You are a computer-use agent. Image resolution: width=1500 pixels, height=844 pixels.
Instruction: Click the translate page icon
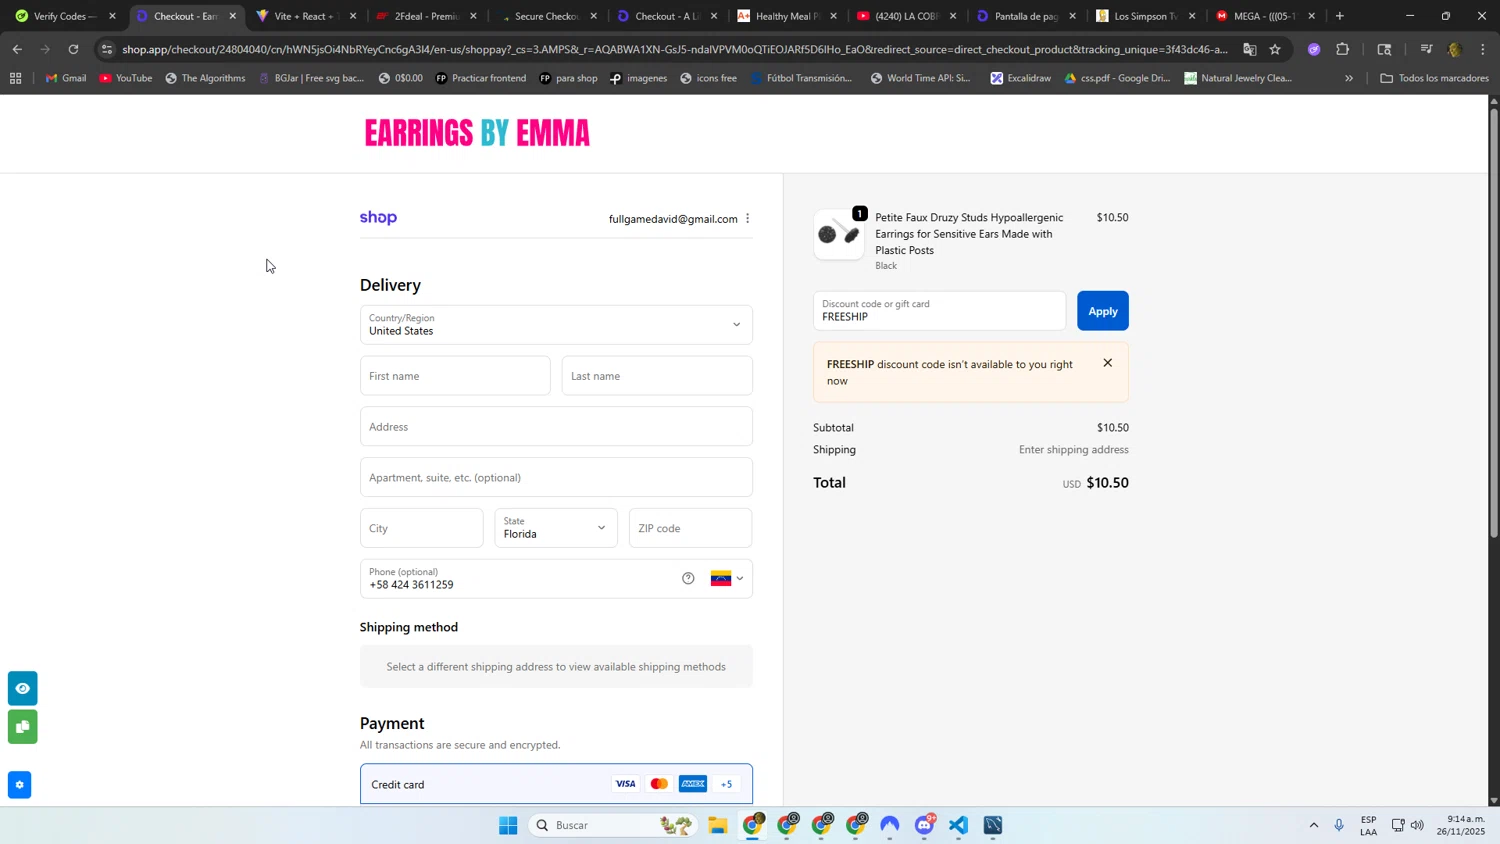coord(1249,49)
